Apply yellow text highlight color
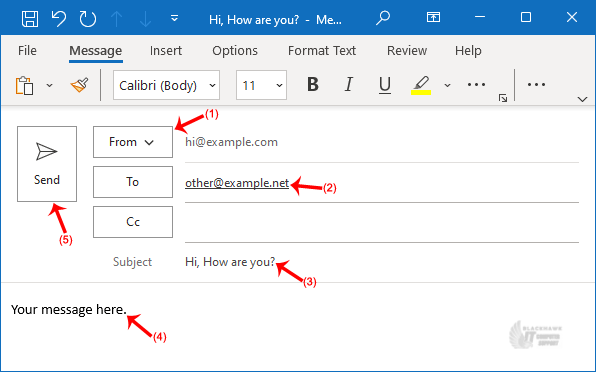Viewport: 596px width, 372px height. (x=421, y=85)
